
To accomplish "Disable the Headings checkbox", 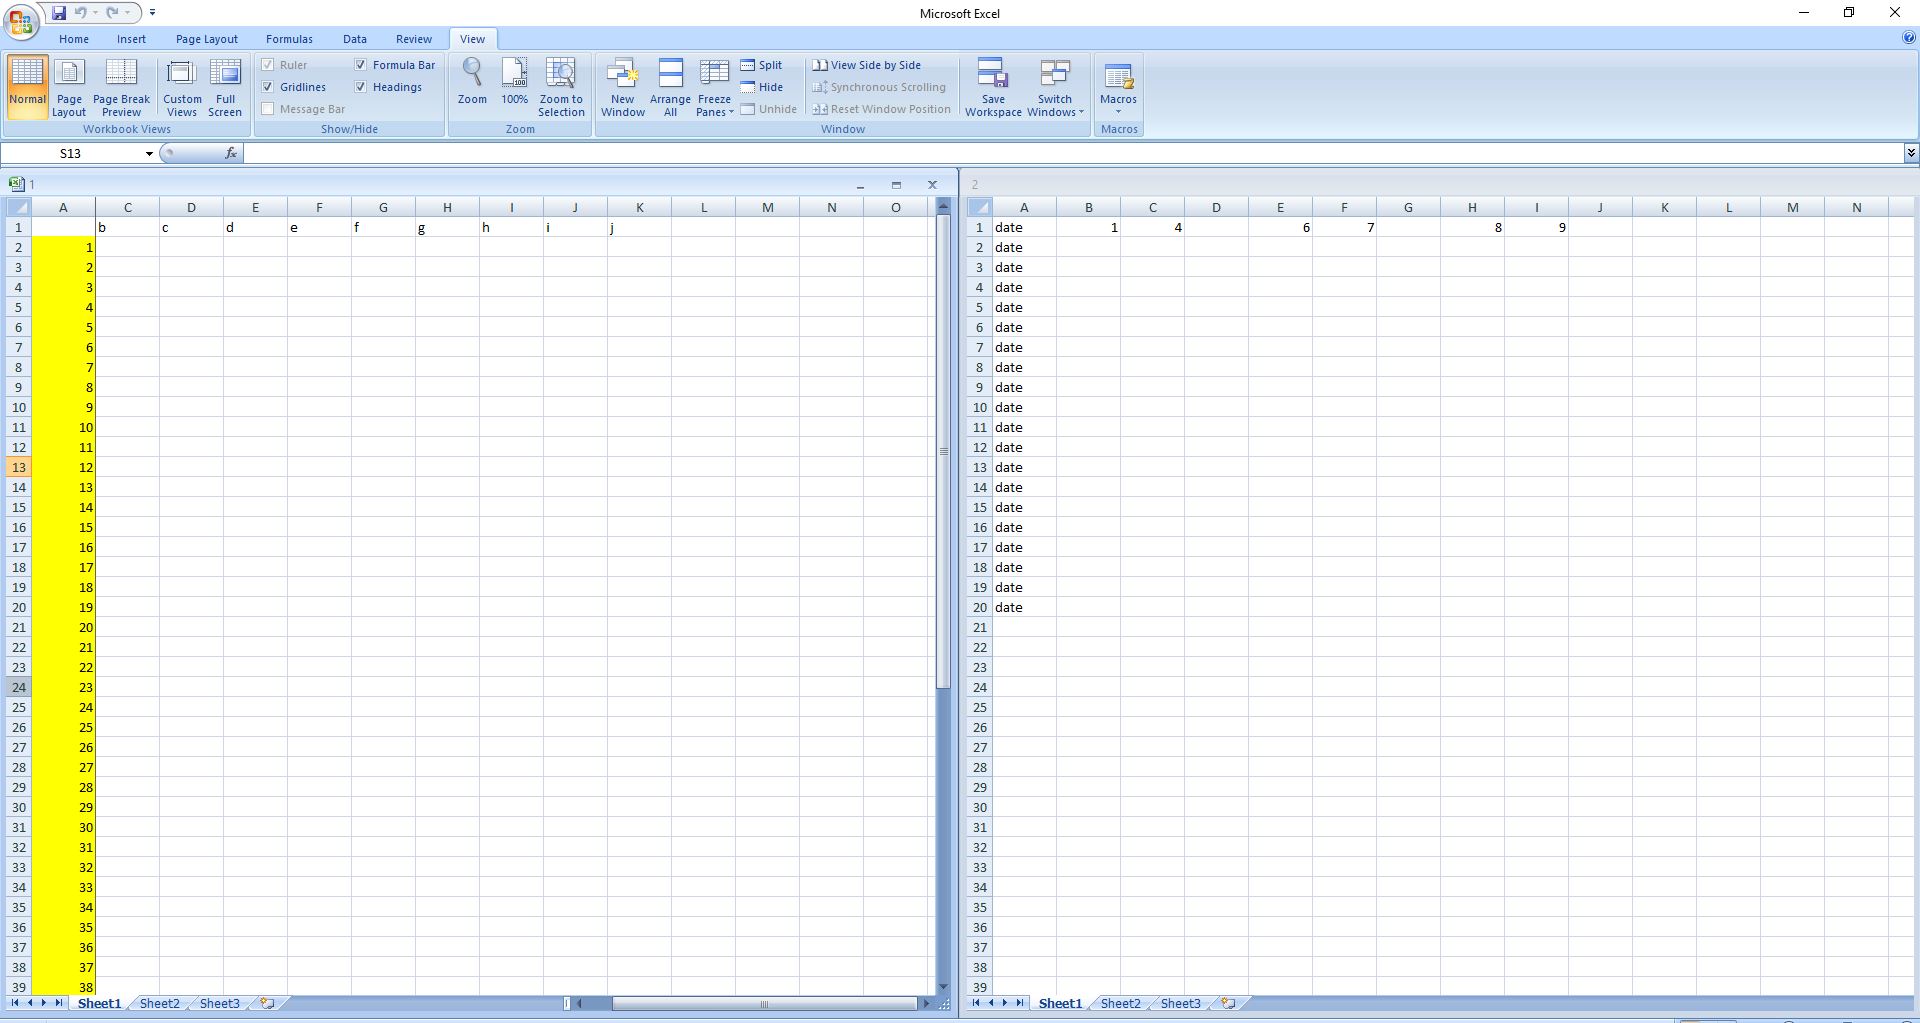I will coord(361,87).
